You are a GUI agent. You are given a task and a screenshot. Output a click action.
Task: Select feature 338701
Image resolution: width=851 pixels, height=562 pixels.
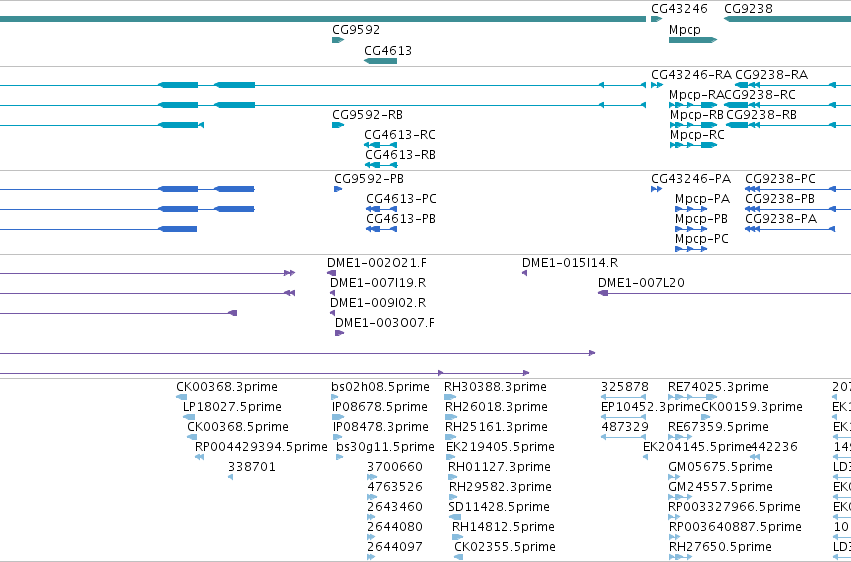pyautogui.click(x=251, y=468)
